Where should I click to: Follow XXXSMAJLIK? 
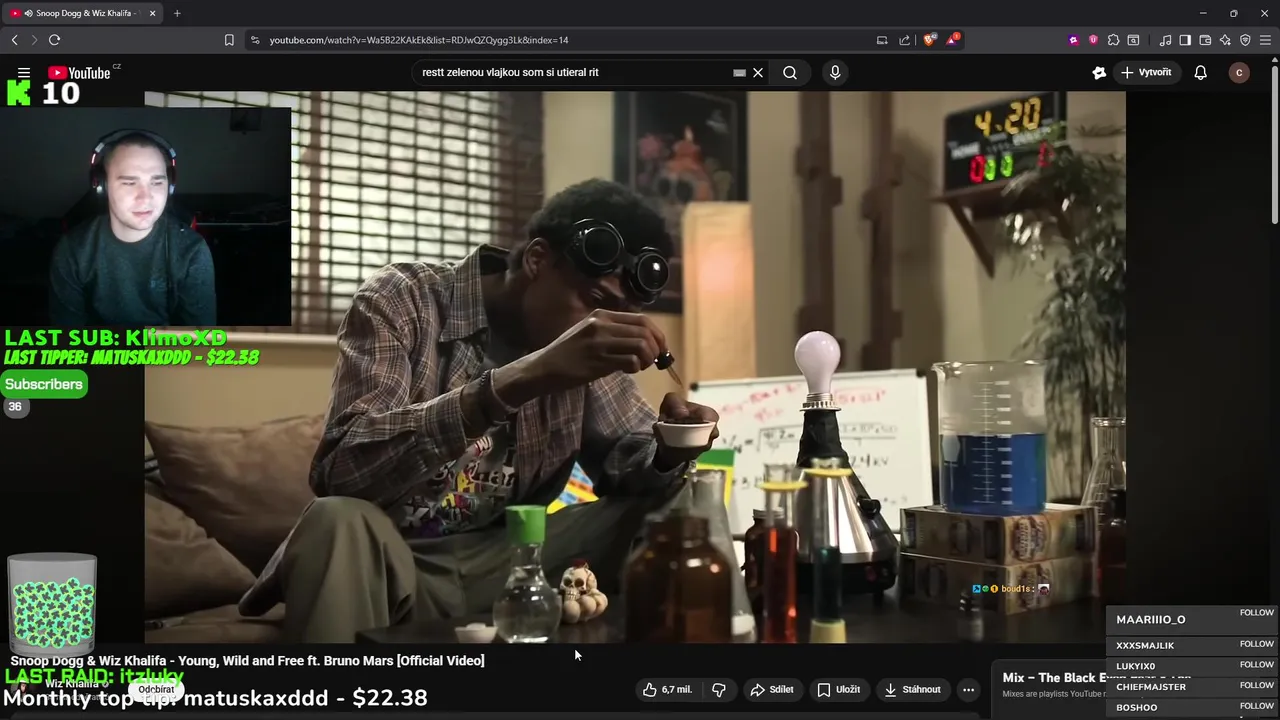(x=1257, y=644)
